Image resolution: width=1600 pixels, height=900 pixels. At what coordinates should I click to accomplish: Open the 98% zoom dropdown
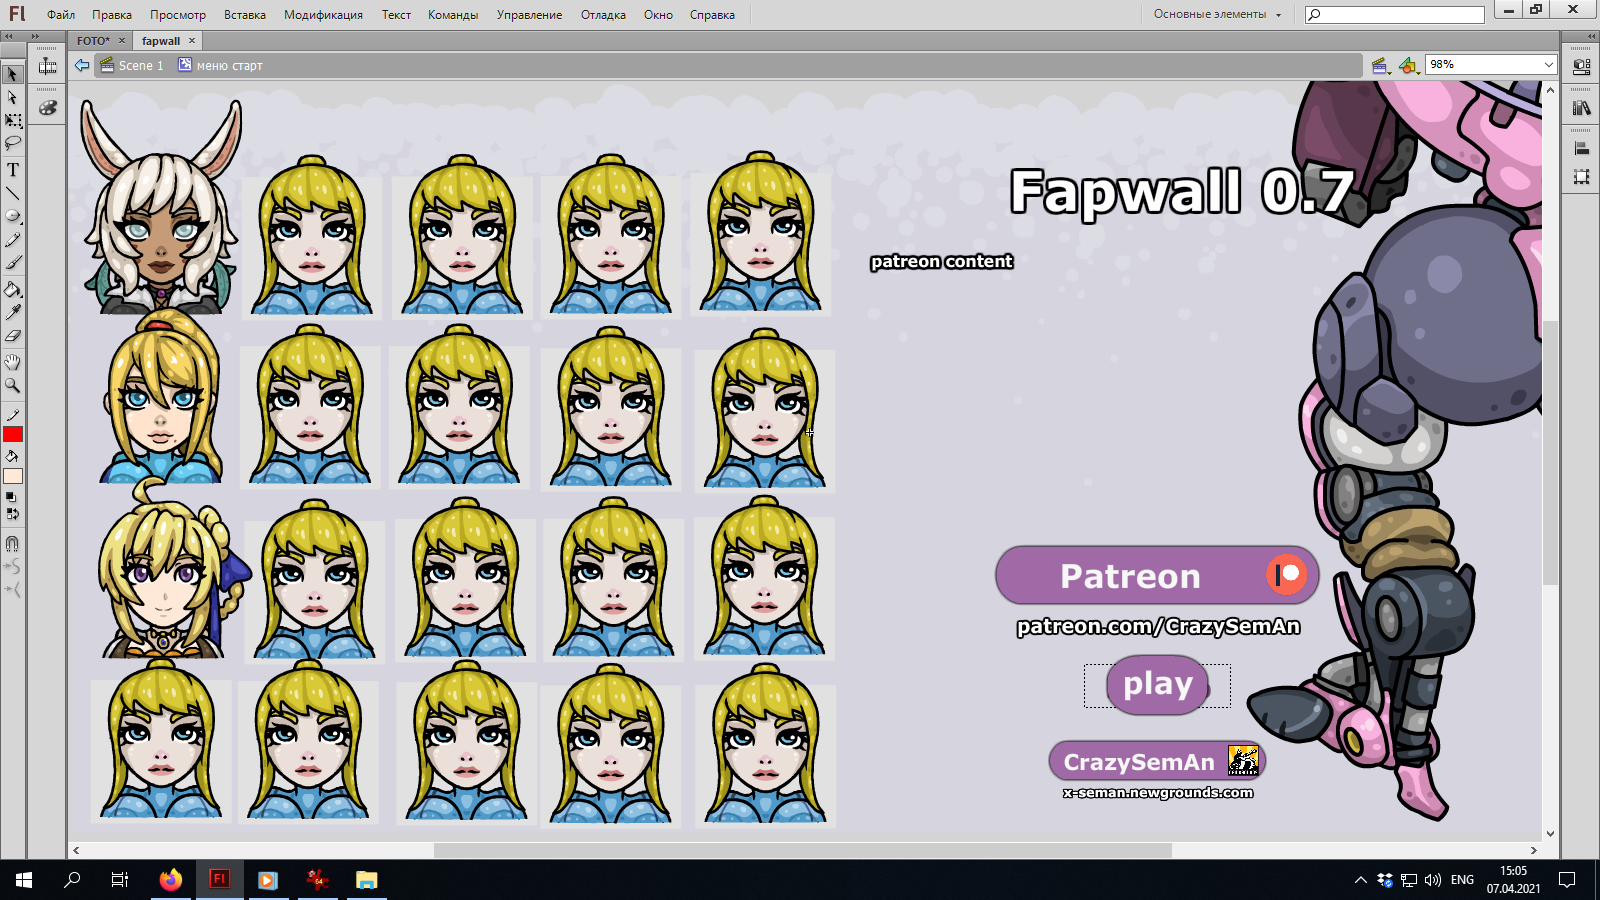(x=1549, y=65)
